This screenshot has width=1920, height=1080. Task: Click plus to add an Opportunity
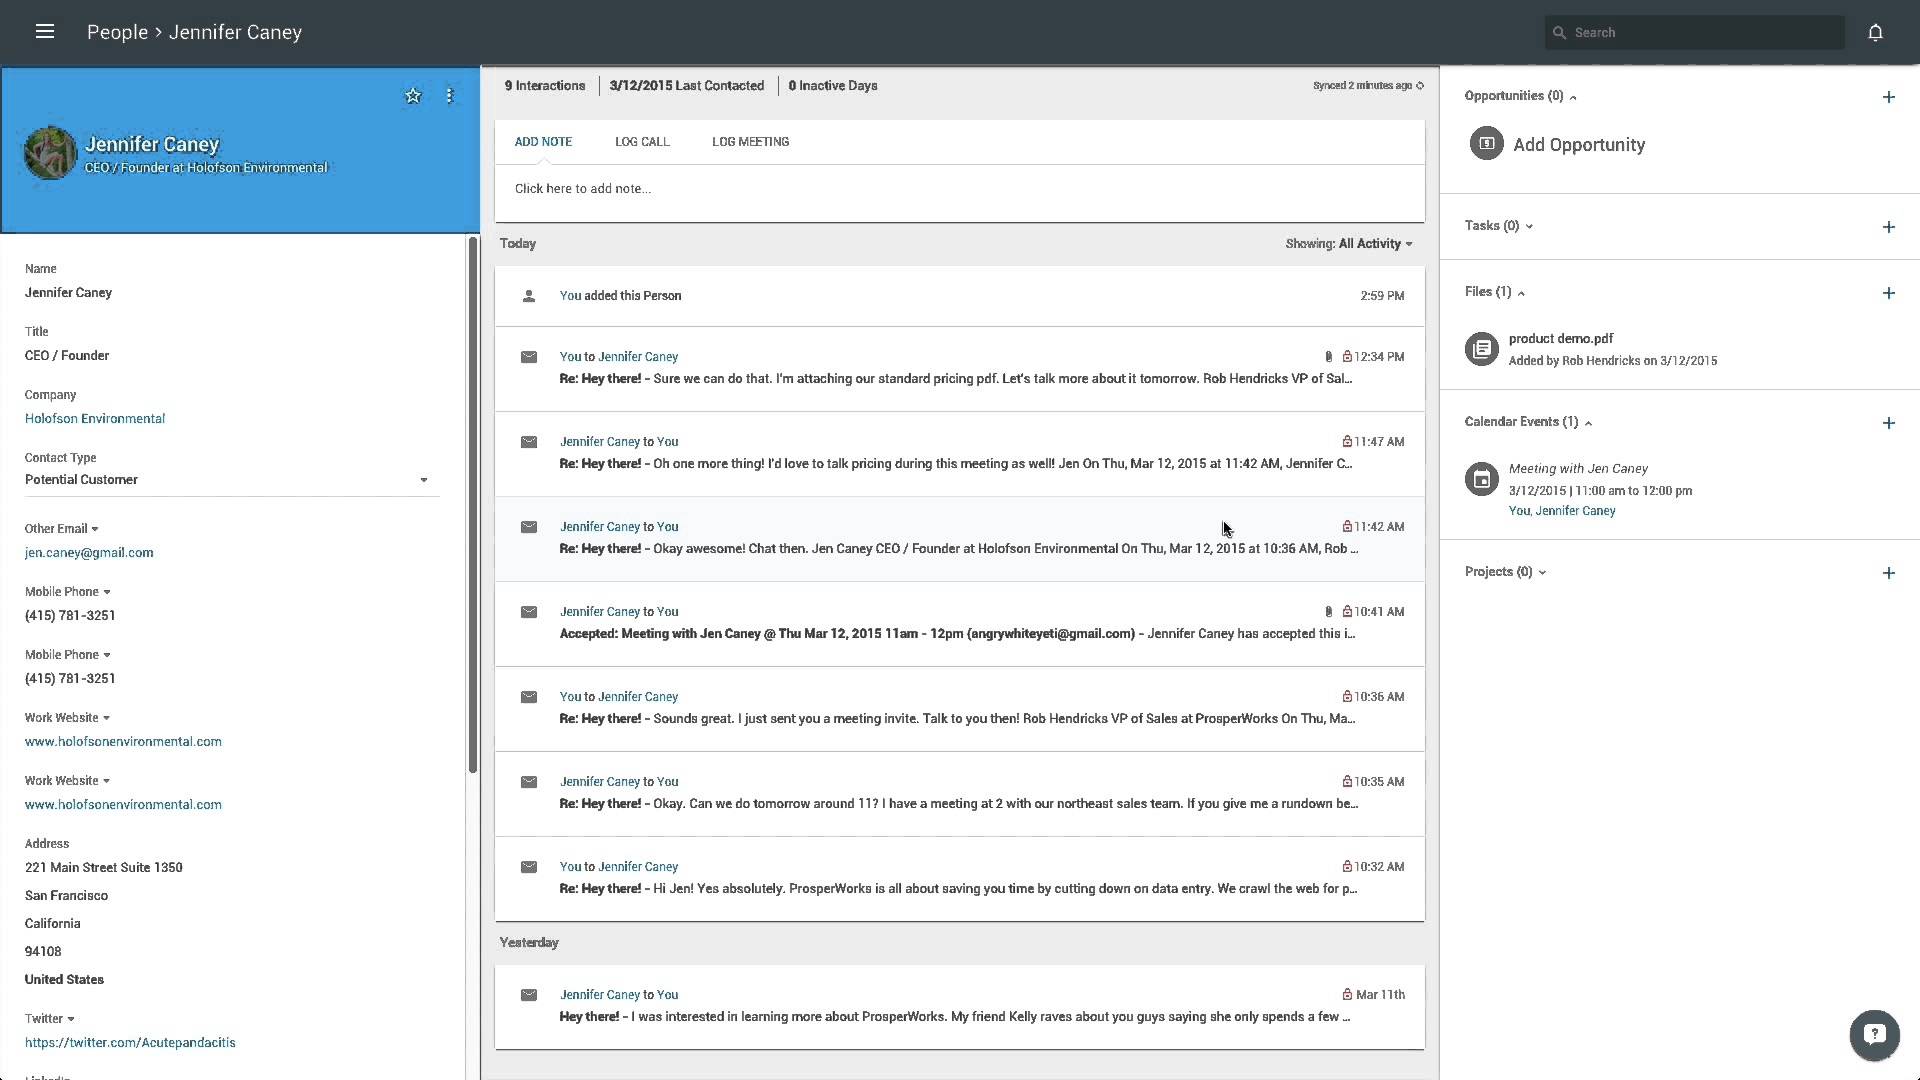point(1888,97)
